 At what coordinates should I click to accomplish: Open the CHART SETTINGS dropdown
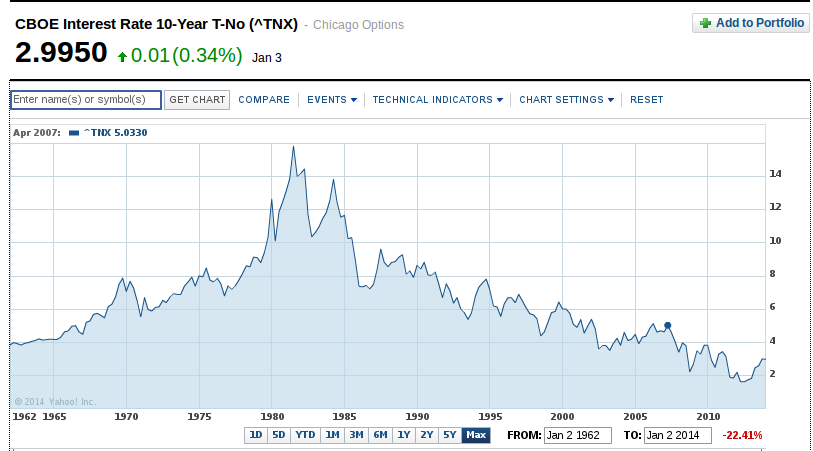tap(567, 100)
